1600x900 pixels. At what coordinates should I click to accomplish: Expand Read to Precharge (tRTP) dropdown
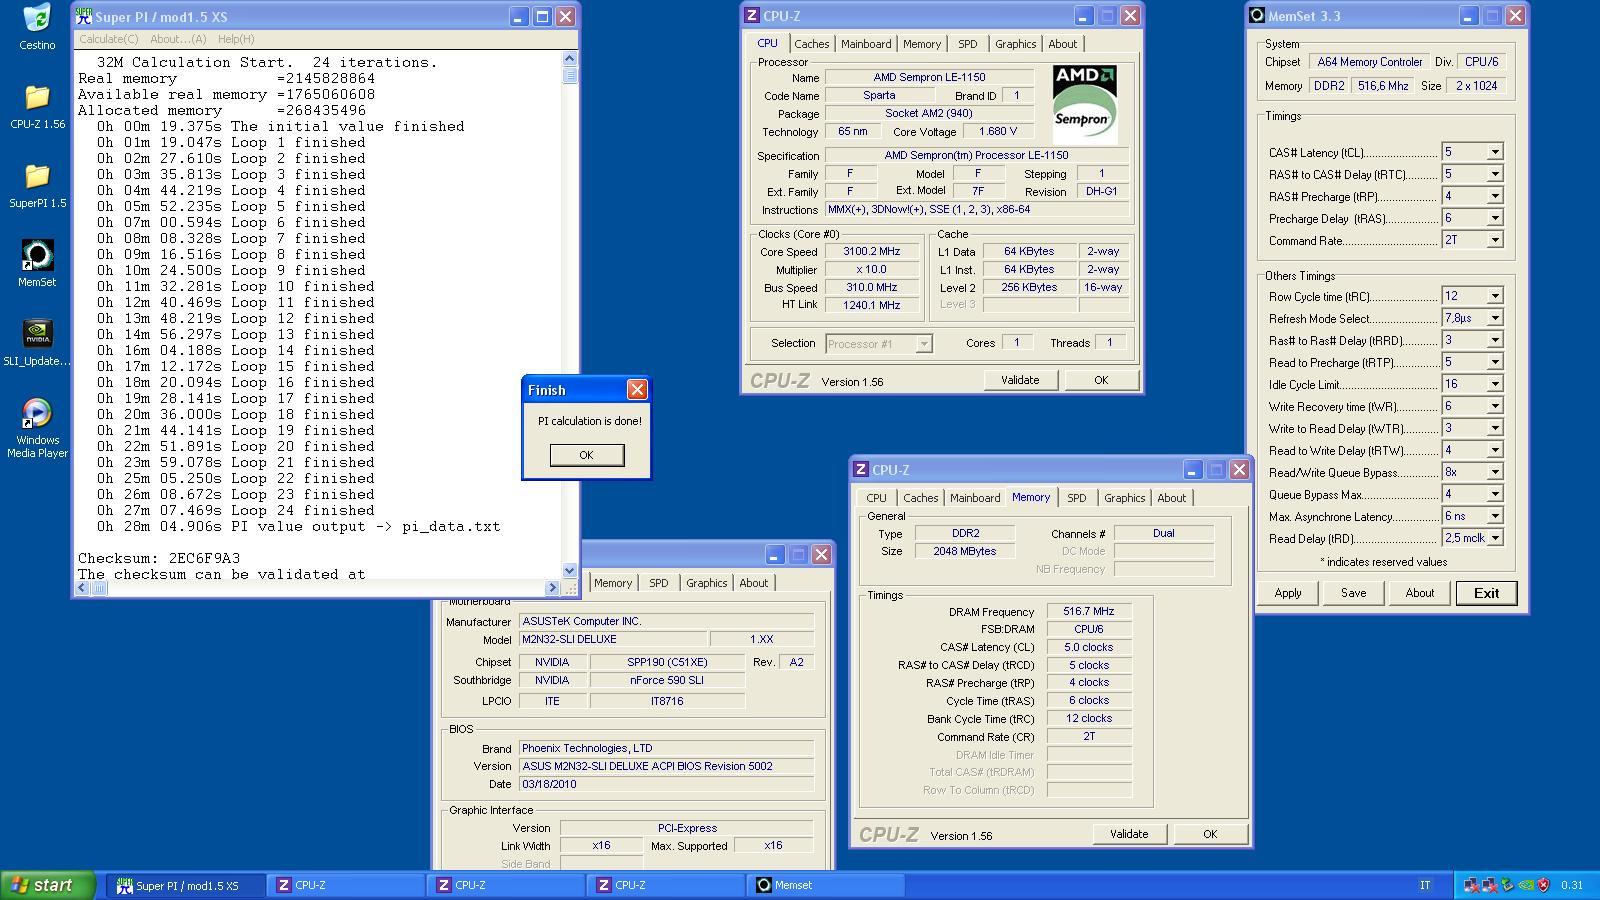tap(1494, 362)
